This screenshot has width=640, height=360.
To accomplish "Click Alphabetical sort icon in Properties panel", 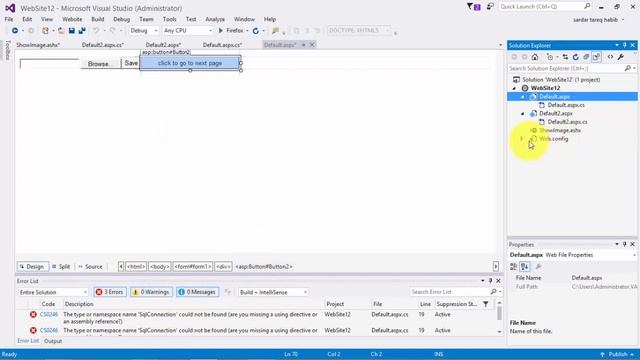I will 525,267.
